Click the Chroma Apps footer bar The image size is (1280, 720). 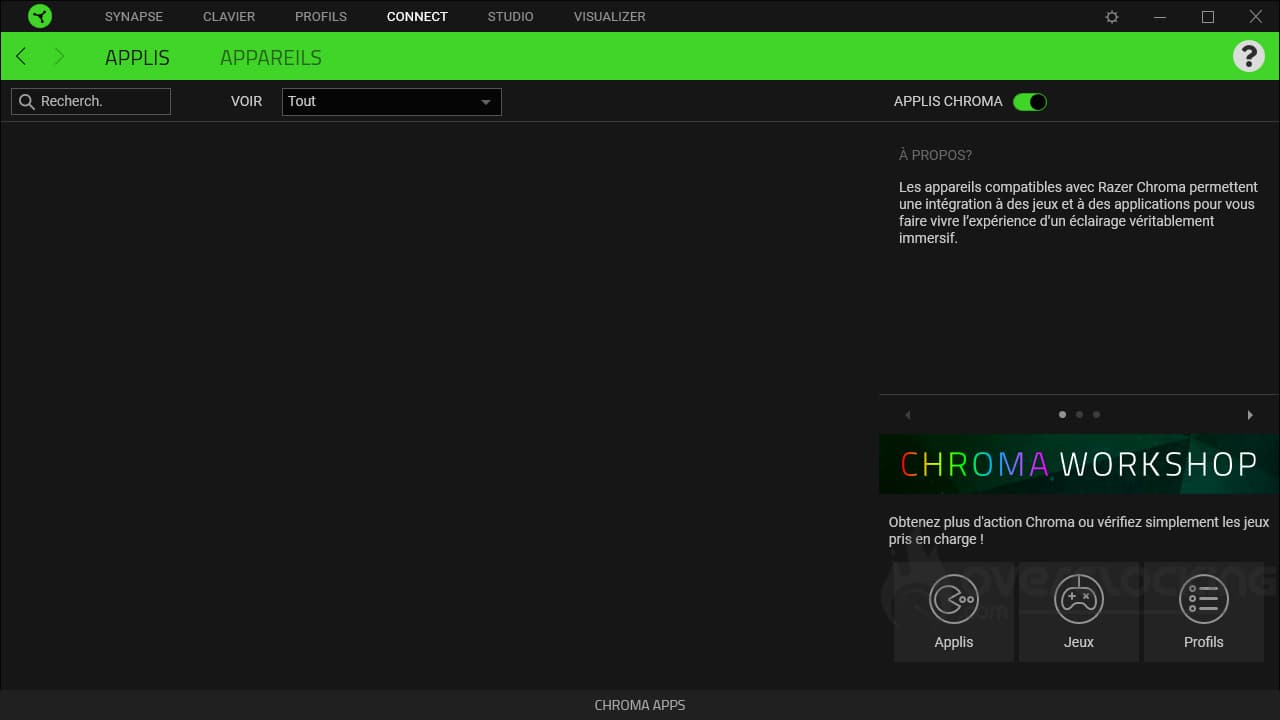tap(640, 705)
